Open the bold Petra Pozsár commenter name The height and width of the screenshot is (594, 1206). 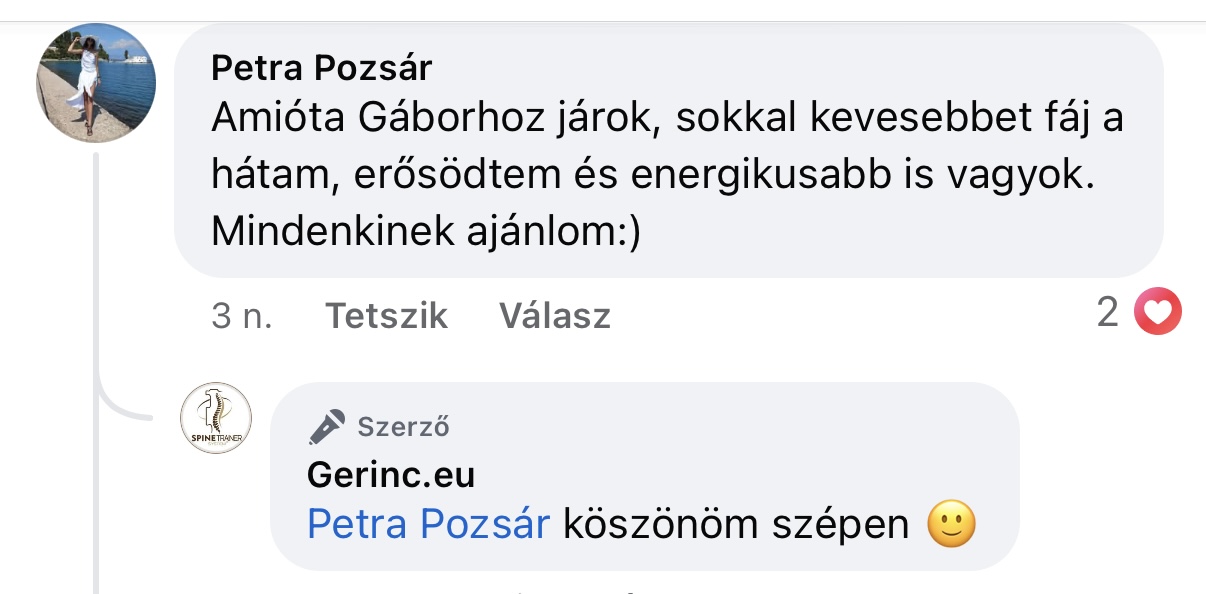click(x=321, y=69)
